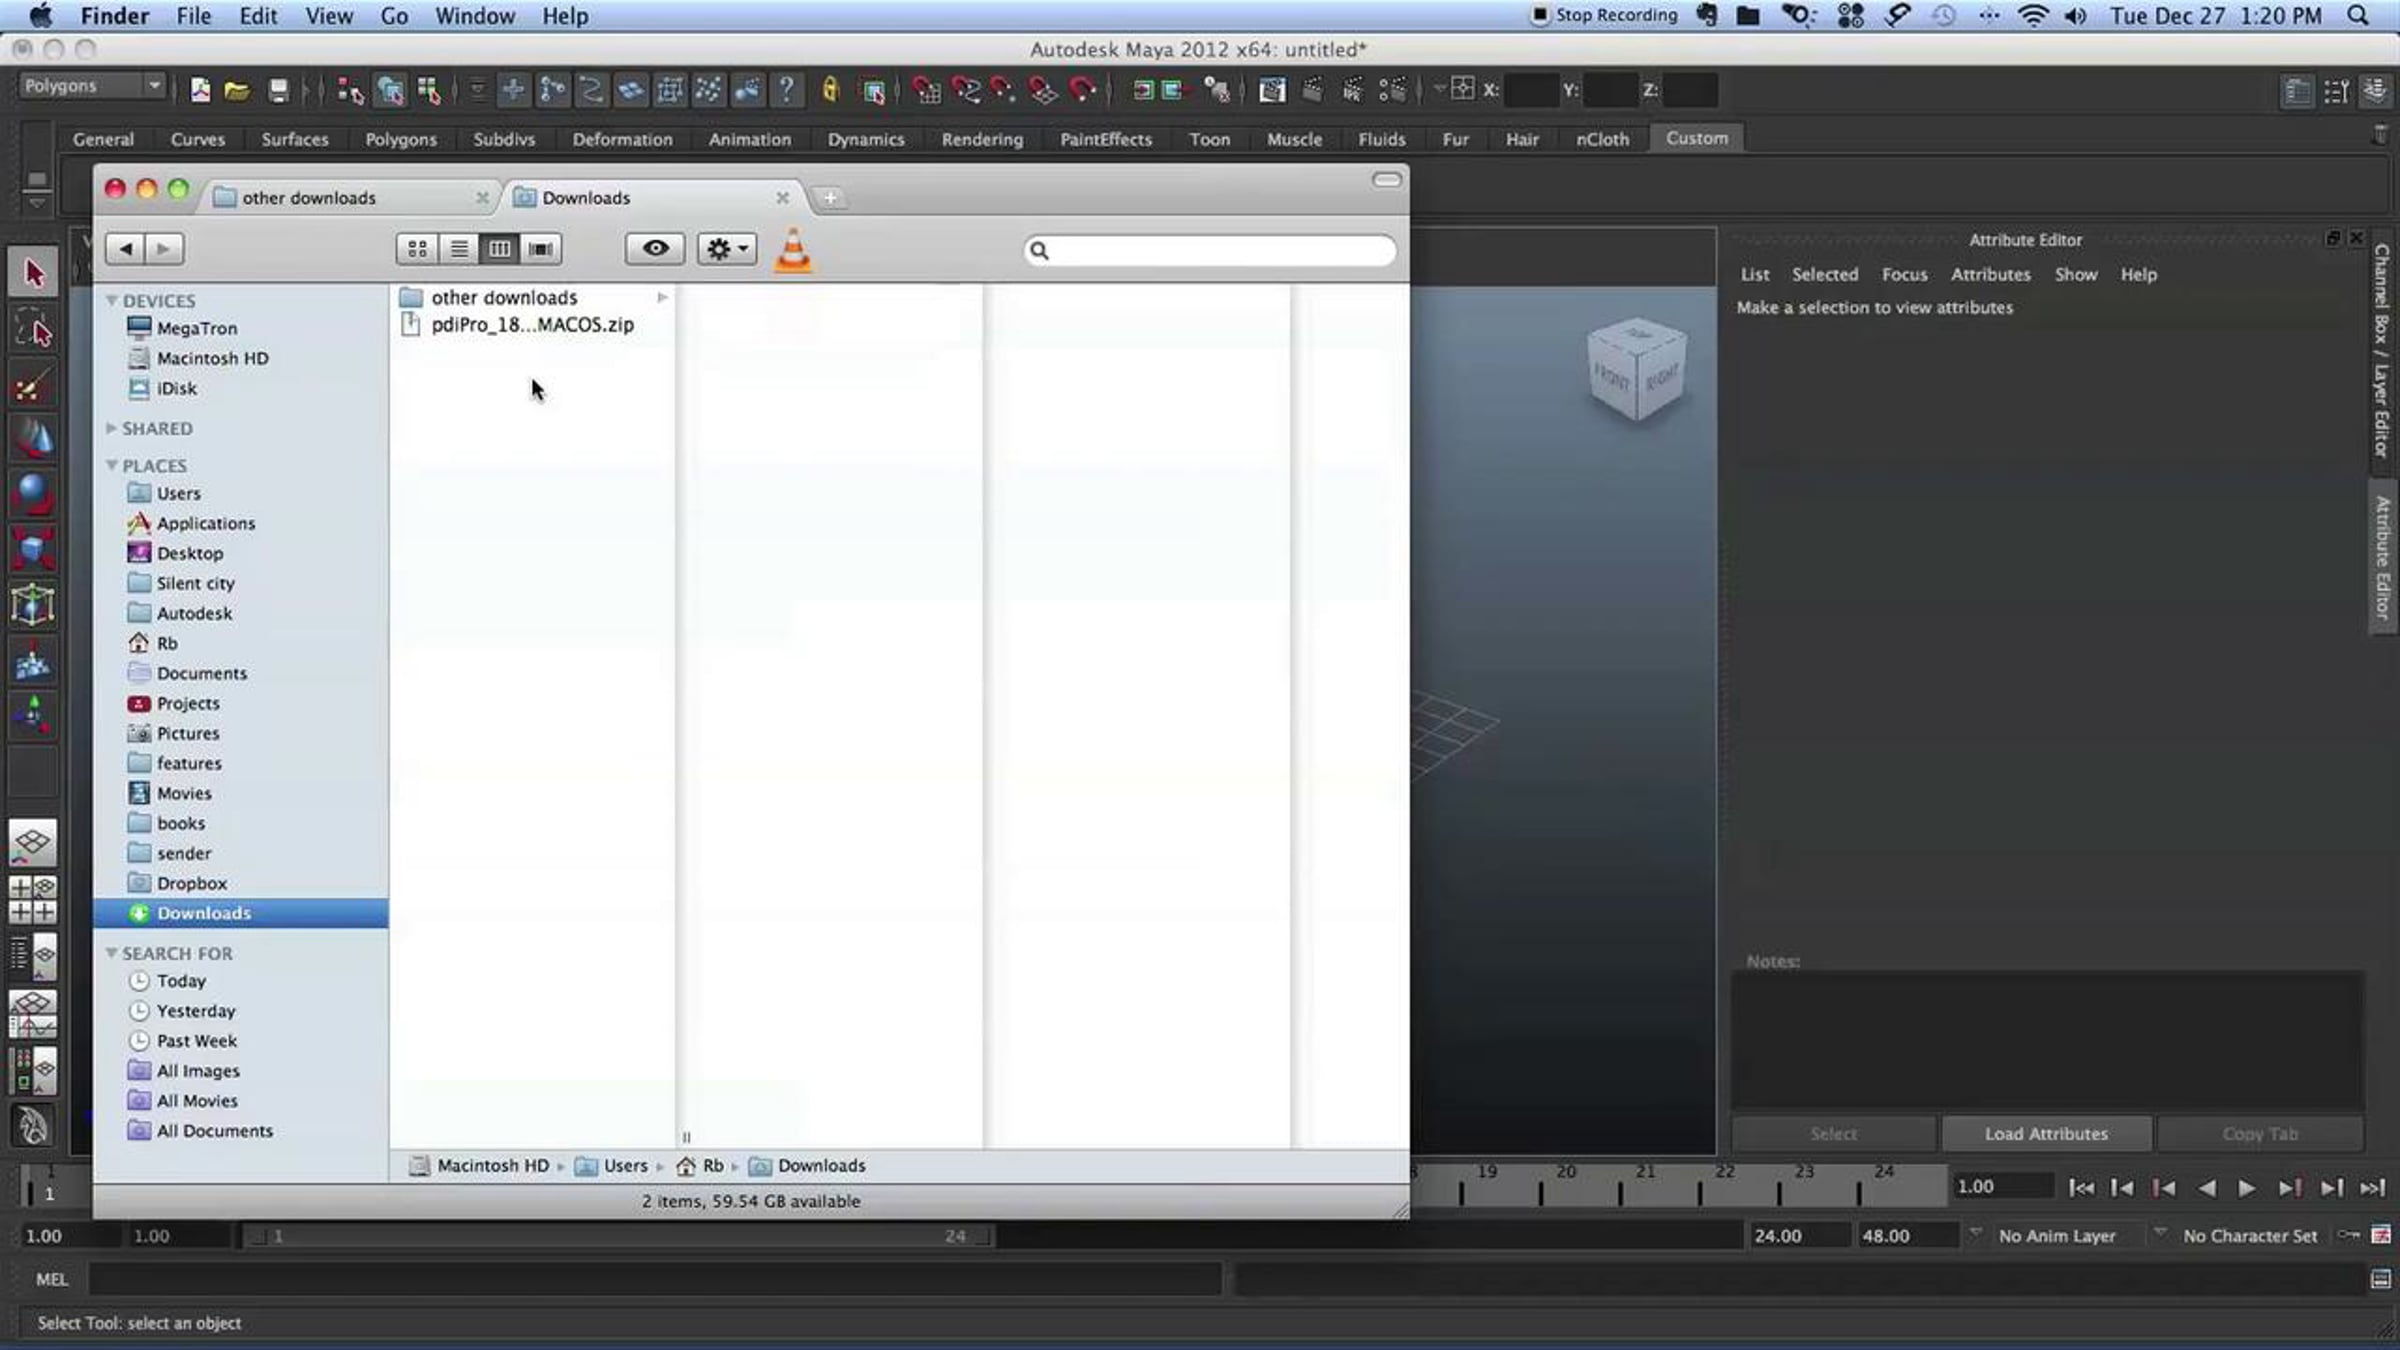Open Spotlight search in the menu bar
This screenshot has height=1350, width=2400.
[2358, 16]
